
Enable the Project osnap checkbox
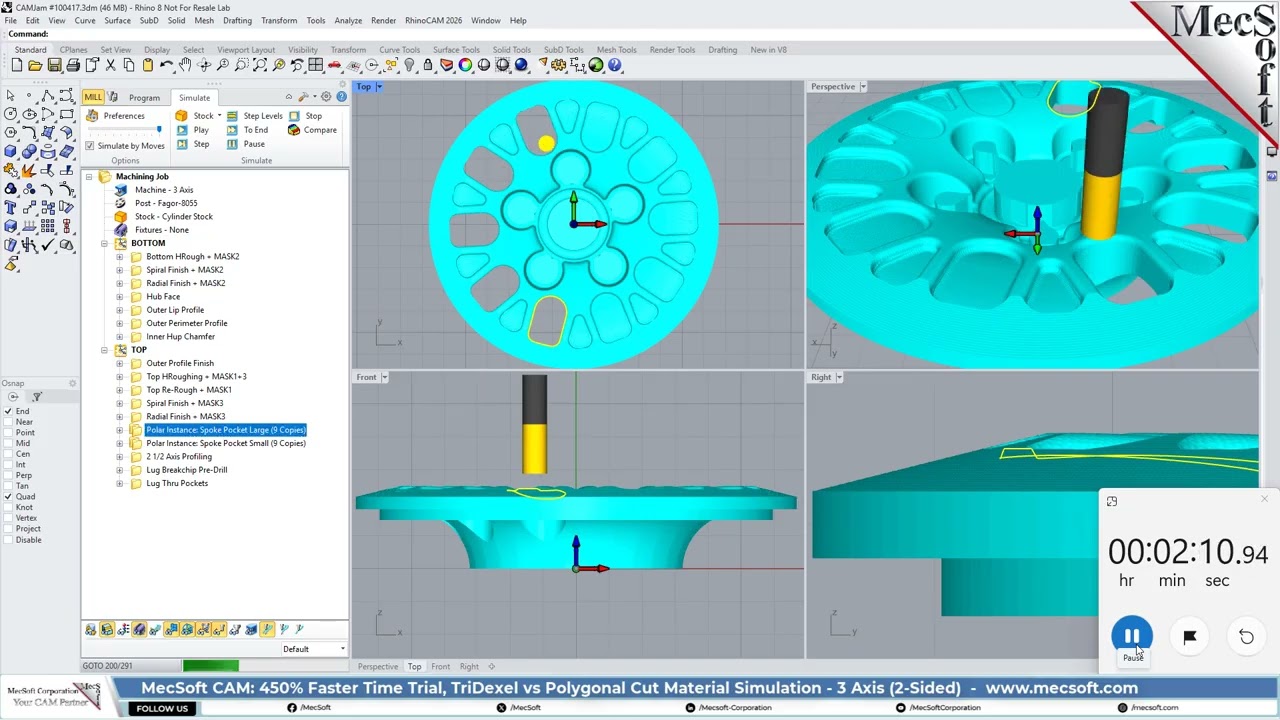[x=8, y=529]
